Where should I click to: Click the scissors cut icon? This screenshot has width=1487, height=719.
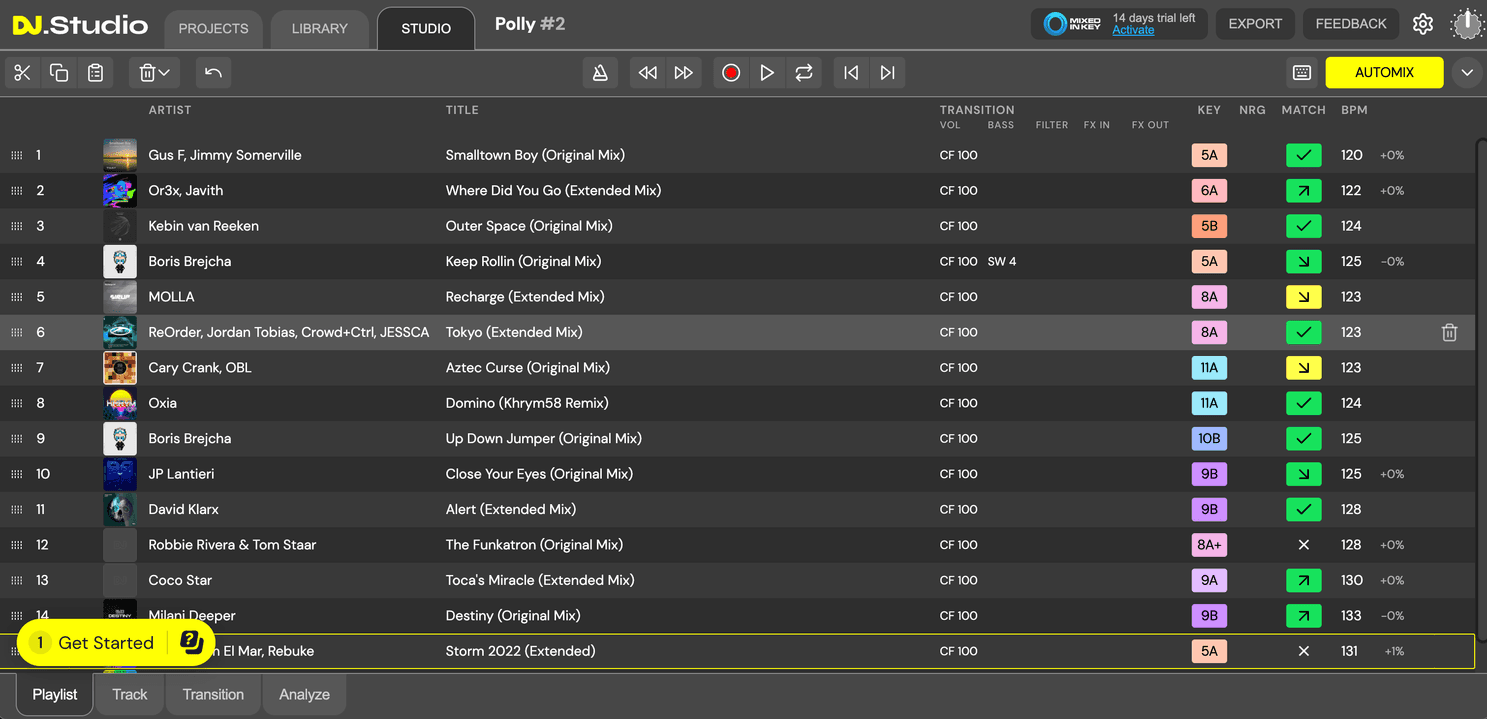tap(23, 73)
